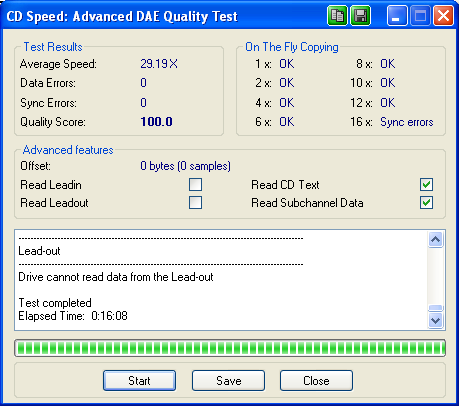This screenshot has width=459, height=406.
Task: Click the Offset value '0 bytes (0 samples)'
Action: point(185,166)
